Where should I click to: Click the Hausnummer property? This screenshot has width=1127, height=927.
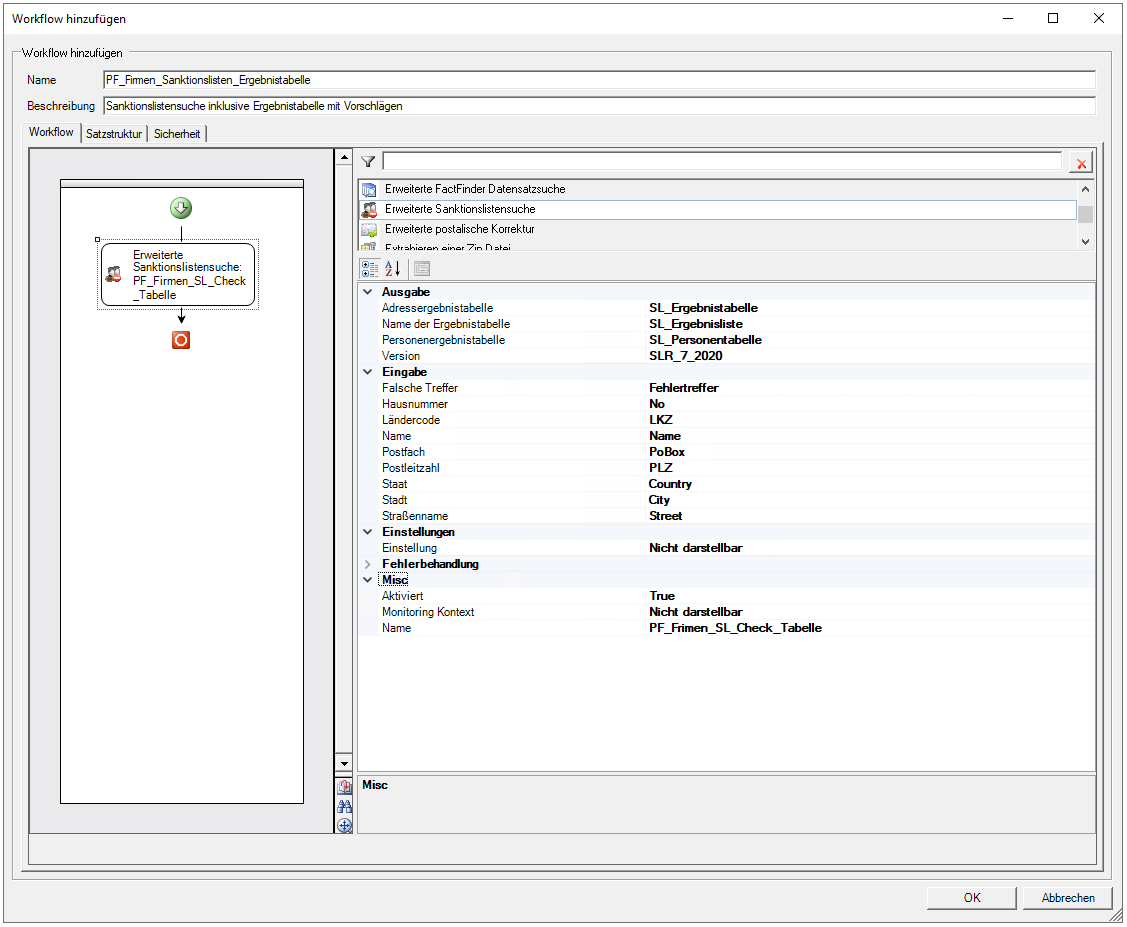tap(415, 404)
